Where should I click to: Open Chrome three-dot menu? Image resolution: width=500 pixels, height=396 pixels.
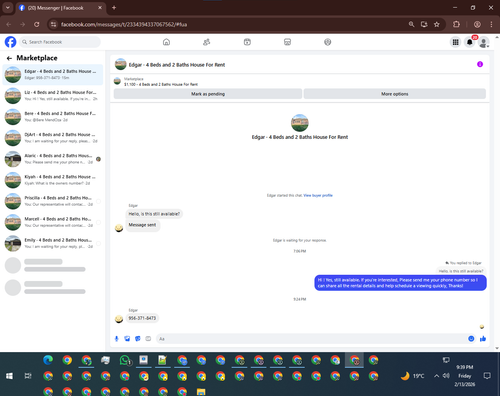tap(491, 24)
